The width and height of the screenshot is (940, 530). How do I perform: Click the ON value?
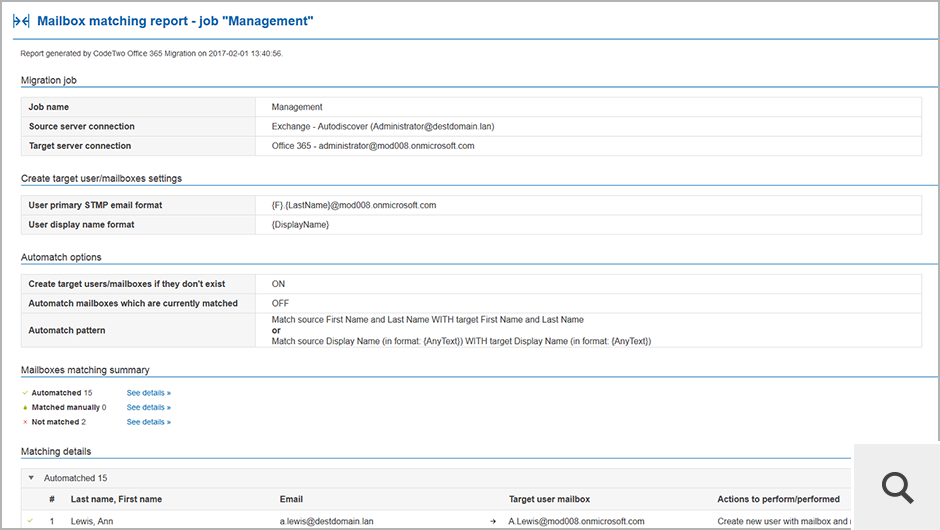[x=278, y=284]
